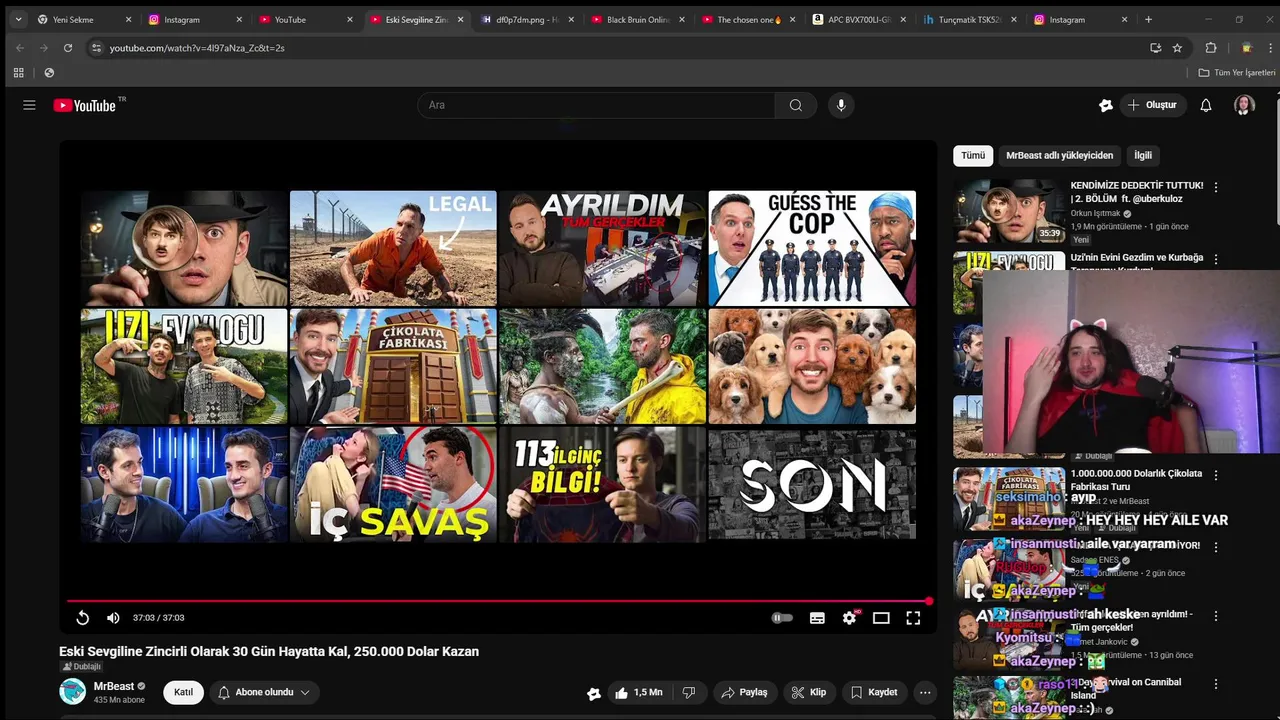The height and width of the screenshot is (720, 1280).
Task: Open options for Tüm gerçekler video
Action: (x=1216, y=616)
